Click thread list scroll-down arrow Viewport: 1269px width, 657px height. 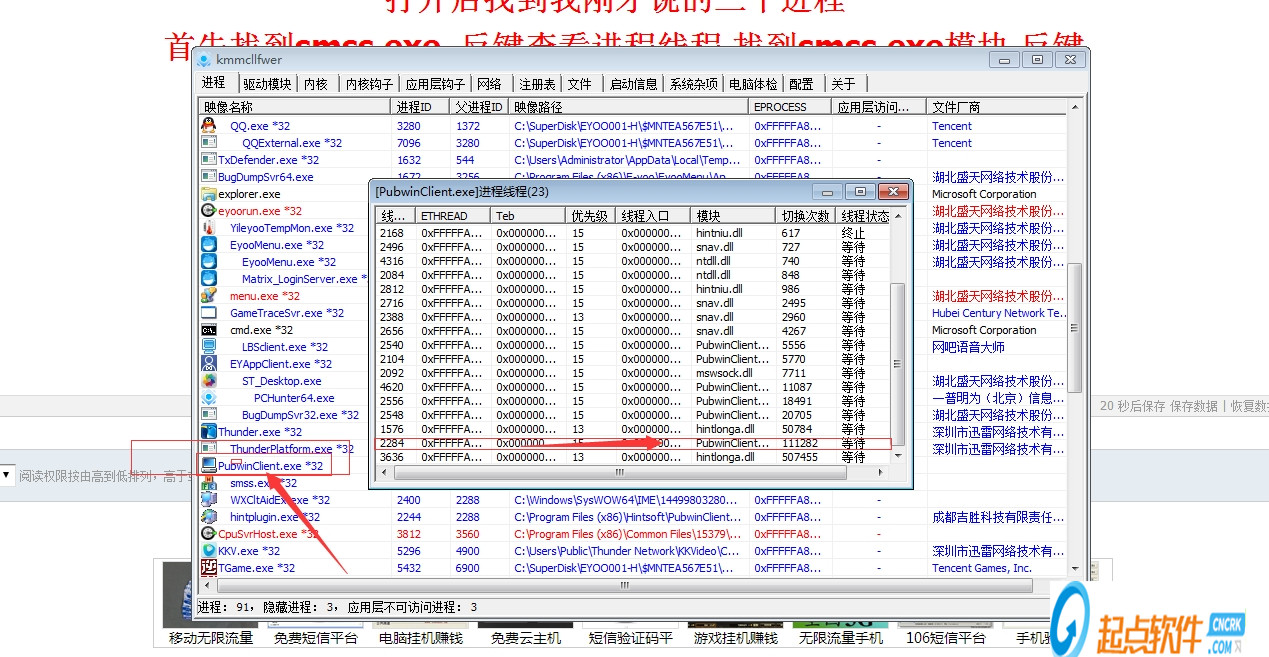tap(898, 456)
